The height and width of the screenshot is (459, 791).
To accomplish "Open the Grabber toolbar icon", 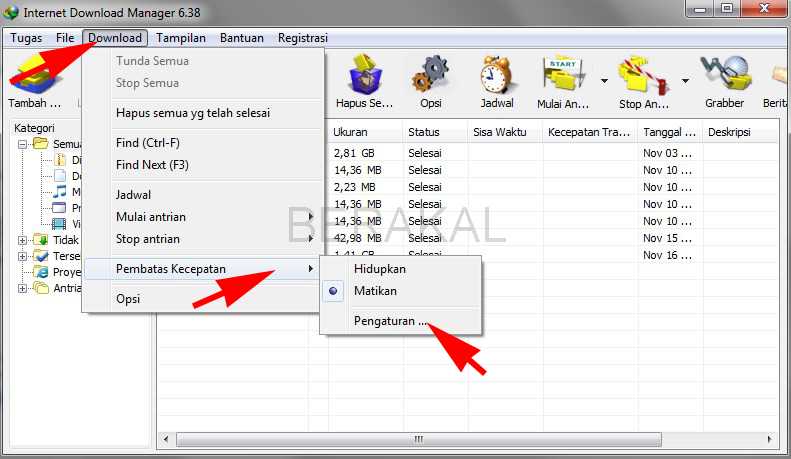I will [x=725, y=75].
